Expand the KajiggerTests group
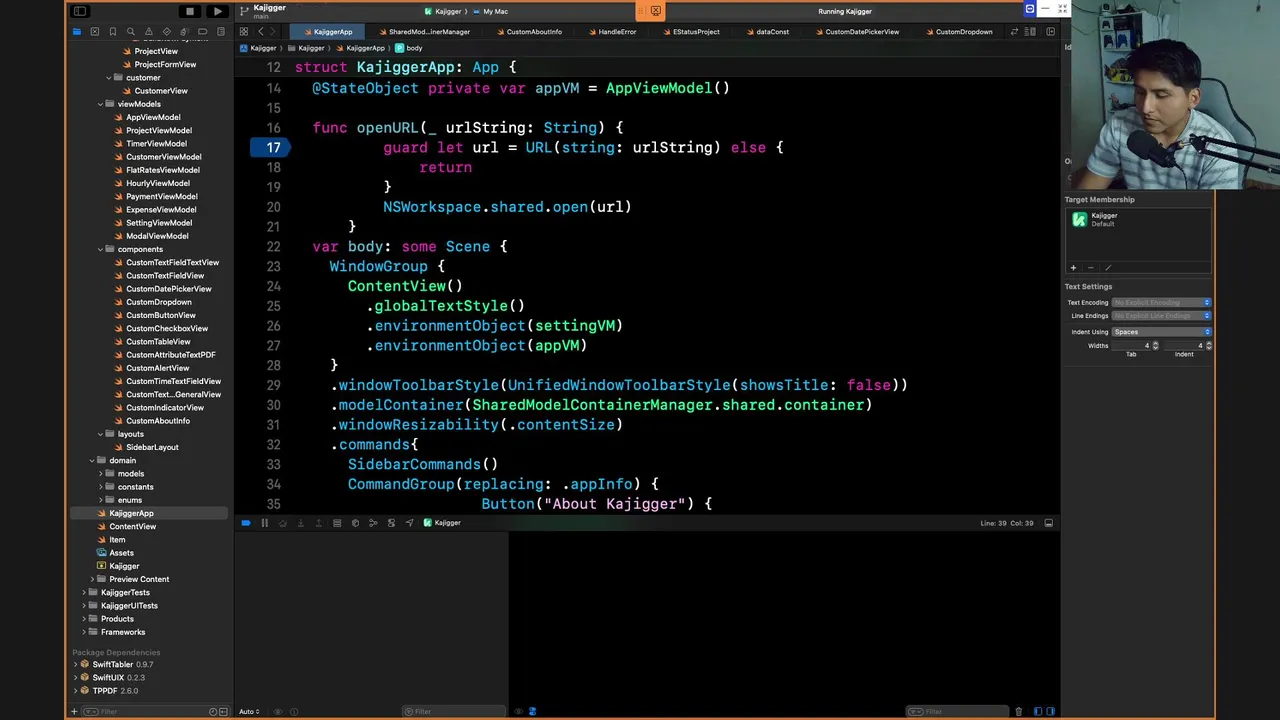 point(84,592)
